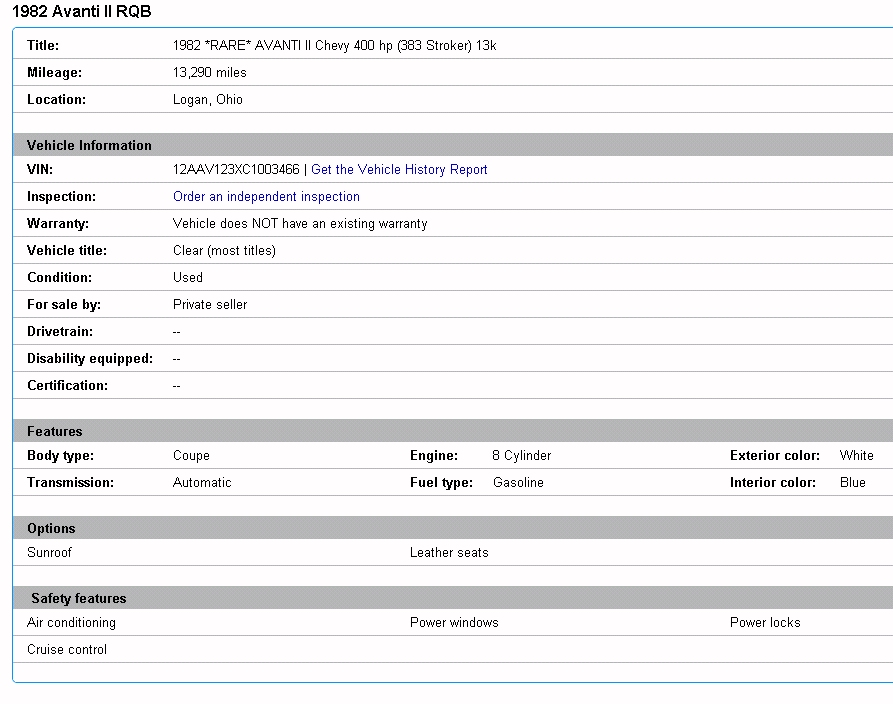Click the listing title text with 383 Stroker

point(334,46)
